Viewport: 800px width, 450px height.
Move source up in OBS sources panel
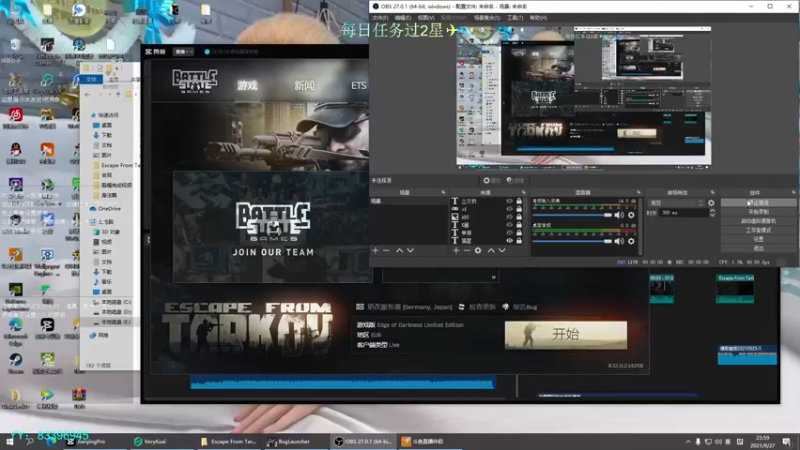[491, 251]
